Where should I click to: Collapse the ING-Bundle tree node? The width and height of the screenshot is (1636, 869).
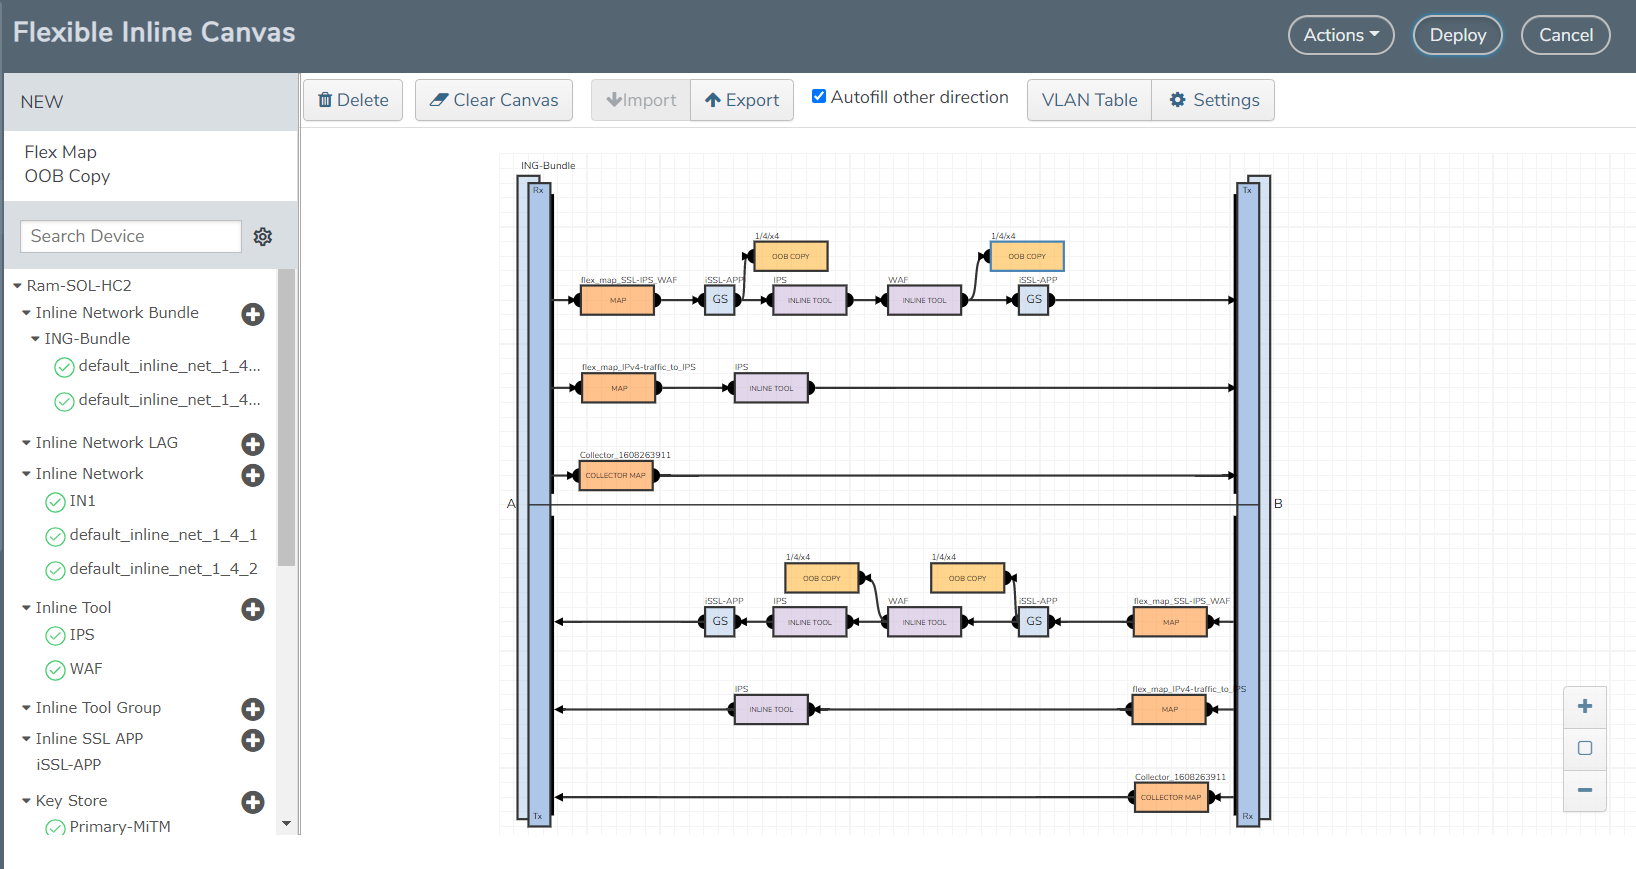coord(35,339)
